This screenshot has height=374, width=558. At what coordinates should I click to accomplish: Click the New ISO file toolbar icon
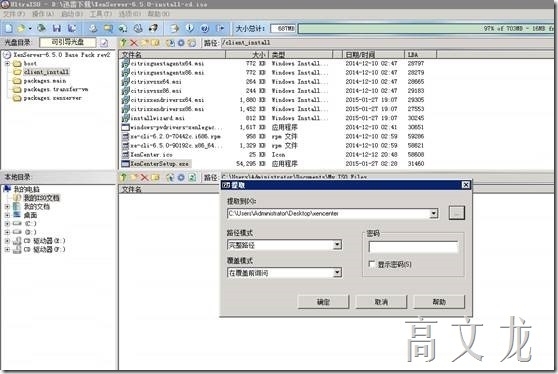(9, 28)
